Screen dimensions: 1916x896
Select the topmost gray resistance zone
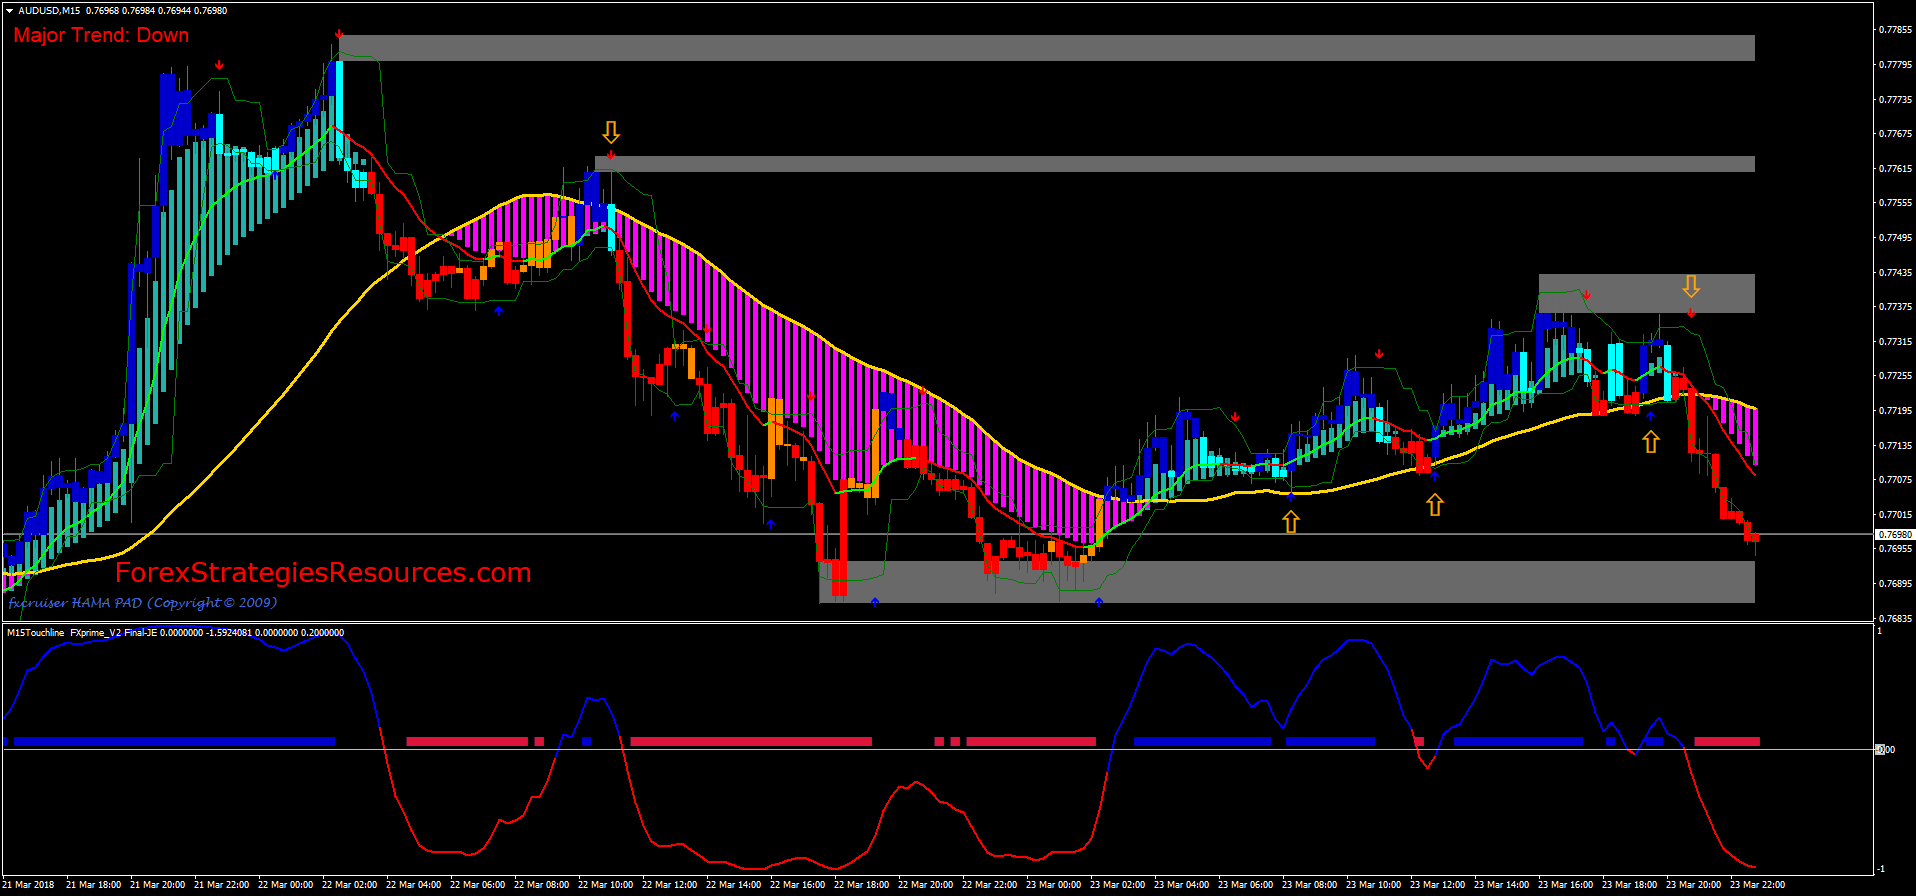(1047, 48)
